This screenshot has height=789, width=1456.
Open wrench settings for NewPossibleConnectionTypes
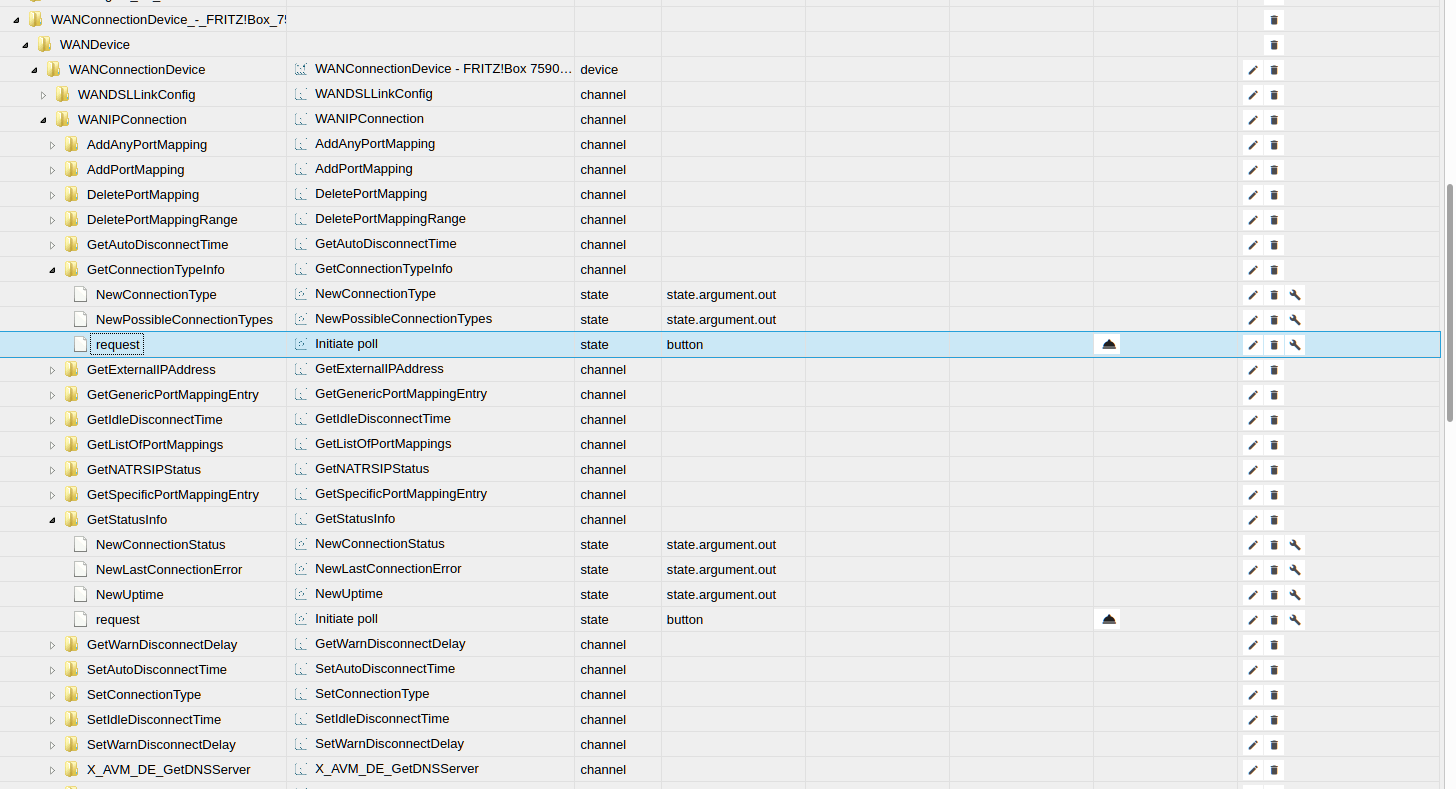click(x=1295, y=320)
